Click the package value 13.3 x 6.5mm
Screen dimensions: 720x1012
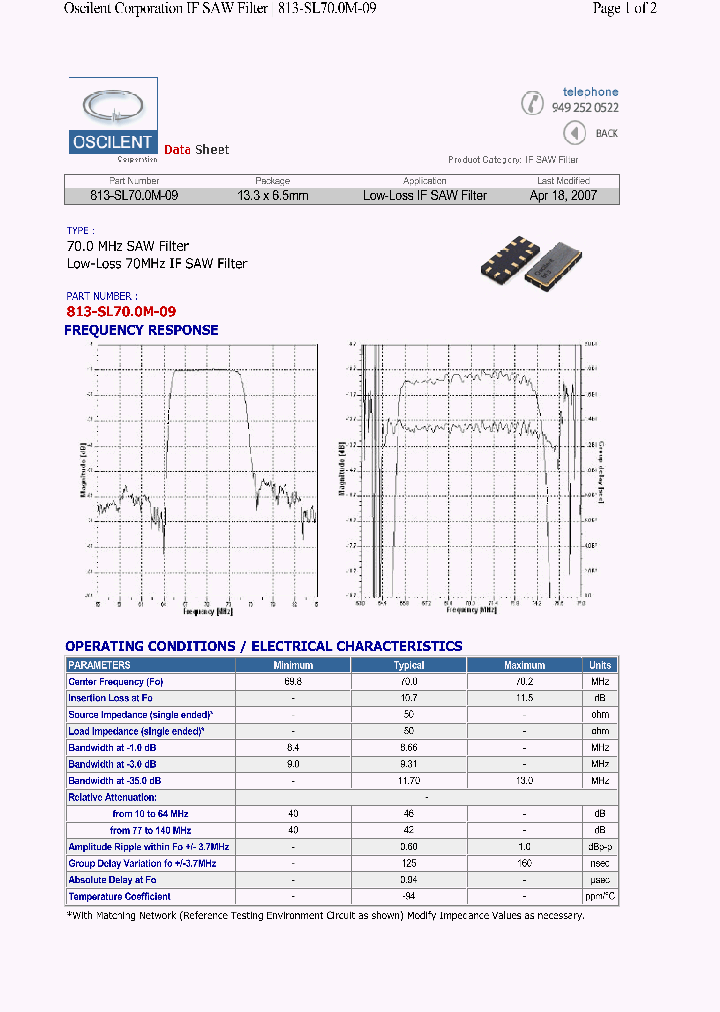tap(272, 196)
